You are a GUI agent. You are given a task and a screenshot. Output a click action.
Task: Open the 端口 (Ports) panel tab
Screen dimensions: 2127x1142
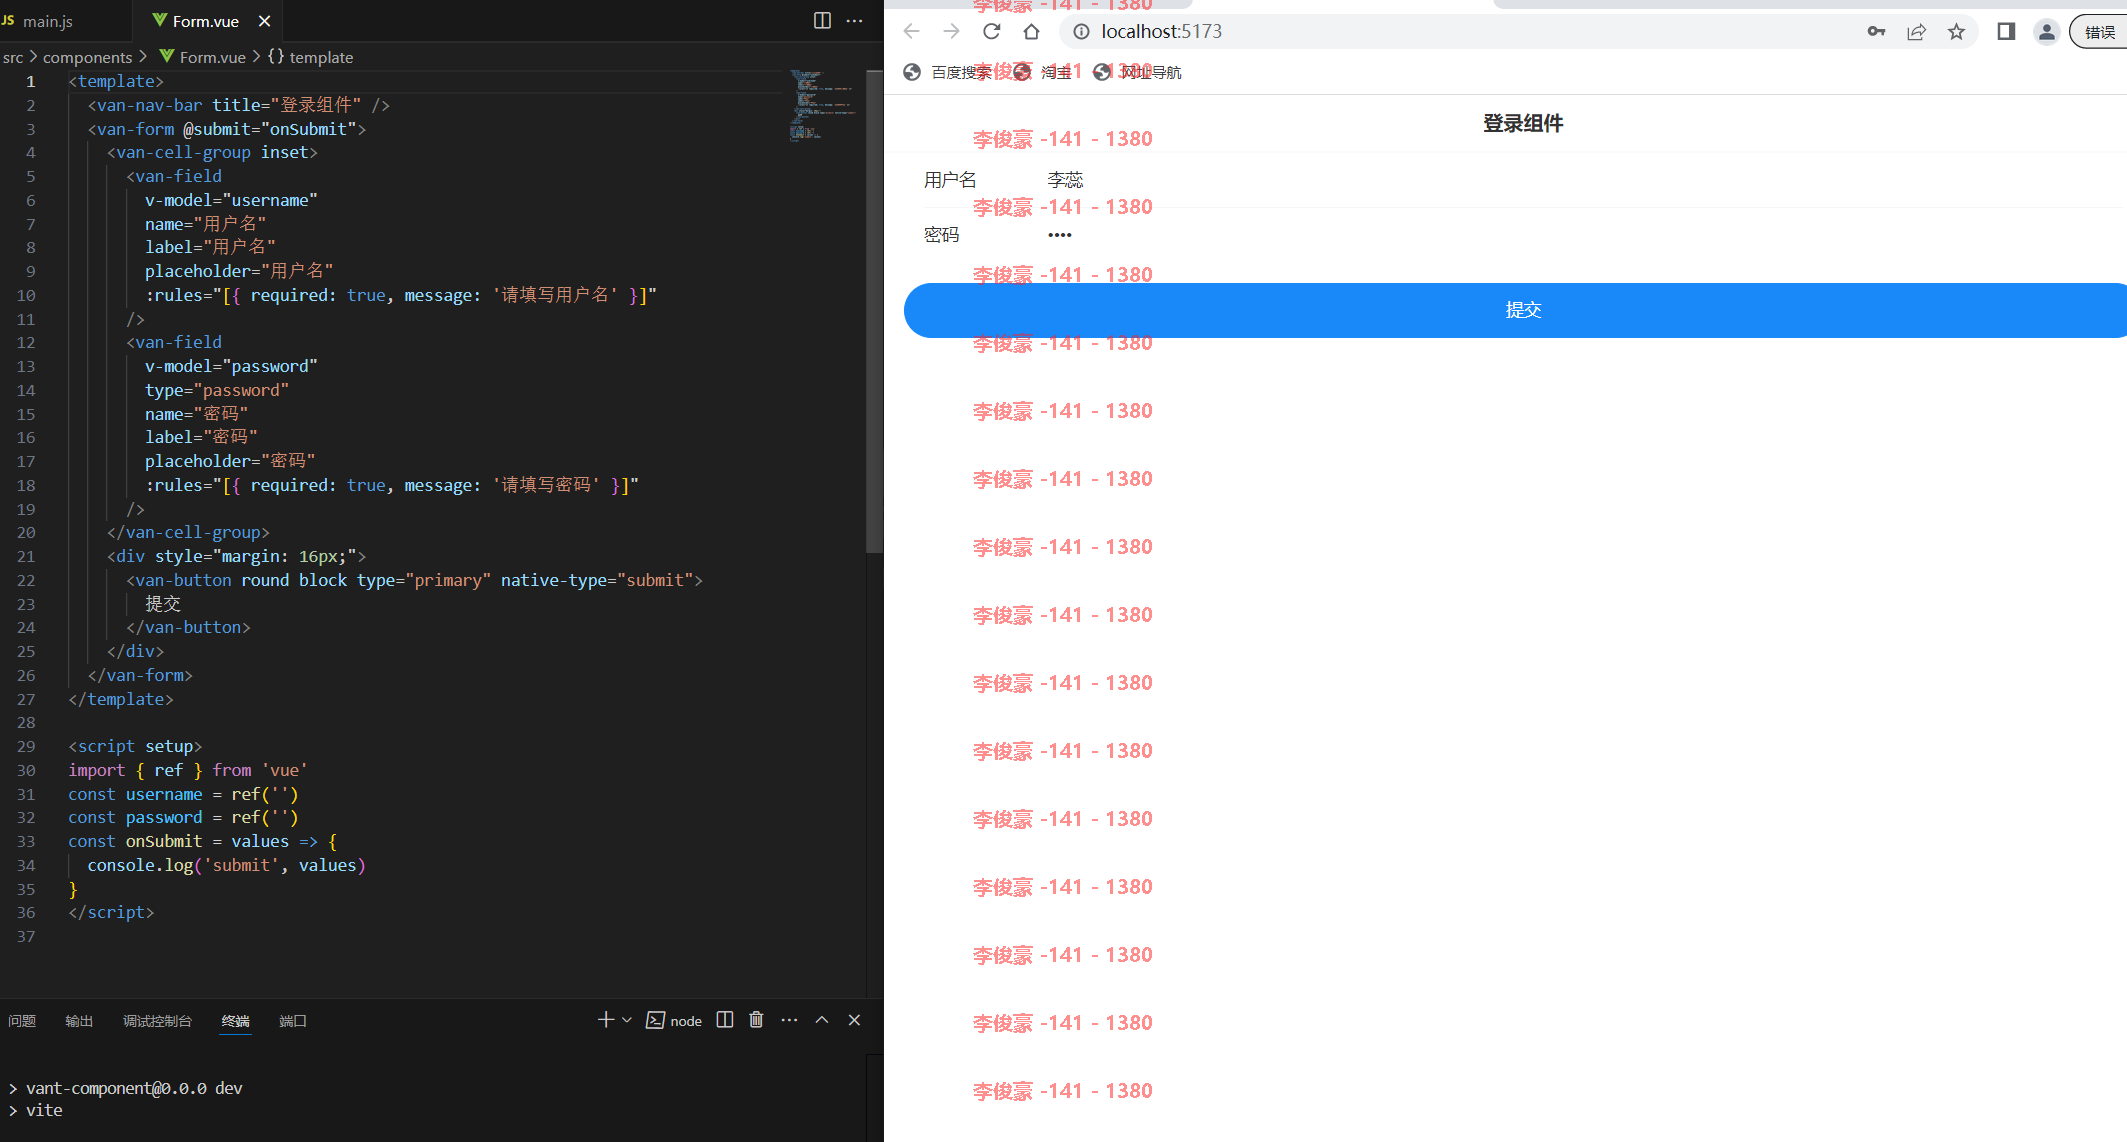[293, 1021]
